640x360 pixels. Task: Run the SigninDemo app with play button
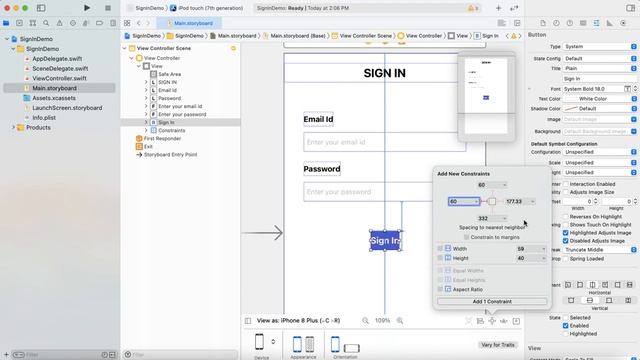coord(87,8)
